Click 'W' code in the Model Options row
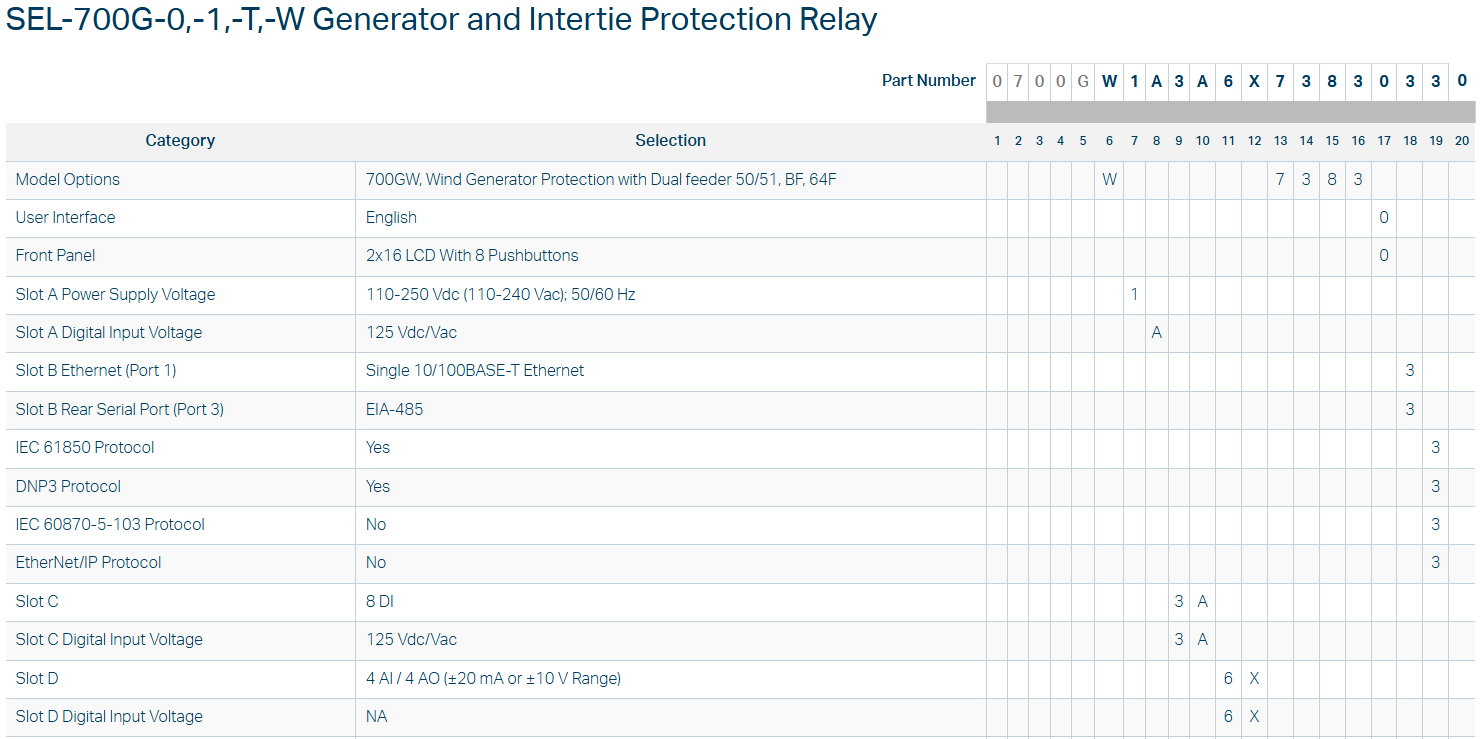 [1109, 180]
